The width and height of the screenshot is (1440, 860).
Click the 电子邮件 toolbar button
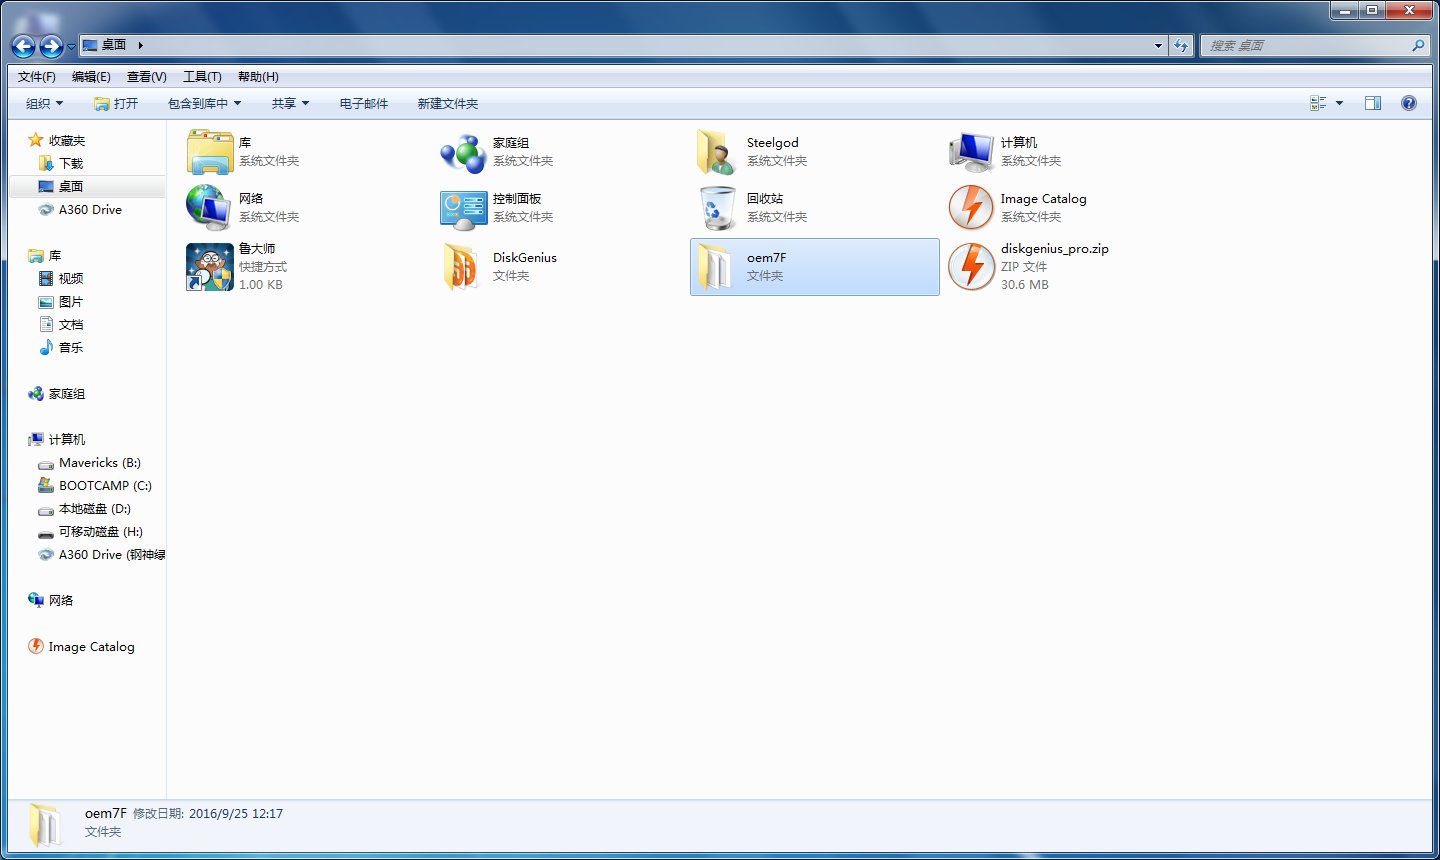[x=364, y=103]
